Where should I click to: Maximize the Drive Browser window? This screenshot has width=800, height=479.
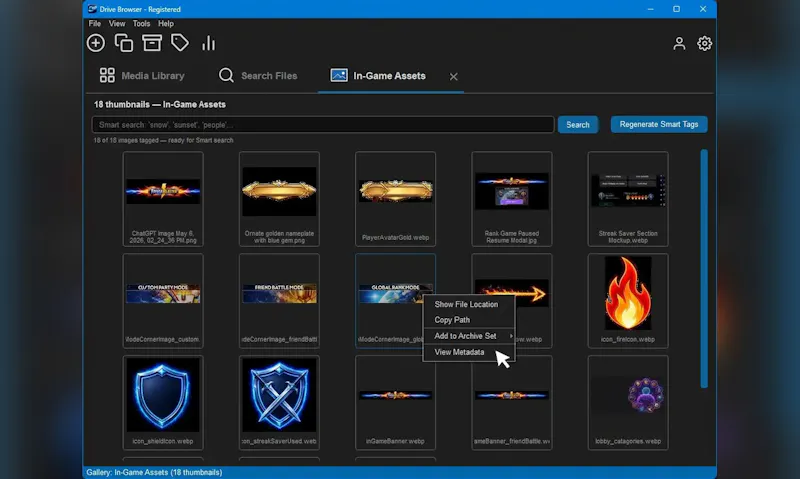click(x=677, y=9)
